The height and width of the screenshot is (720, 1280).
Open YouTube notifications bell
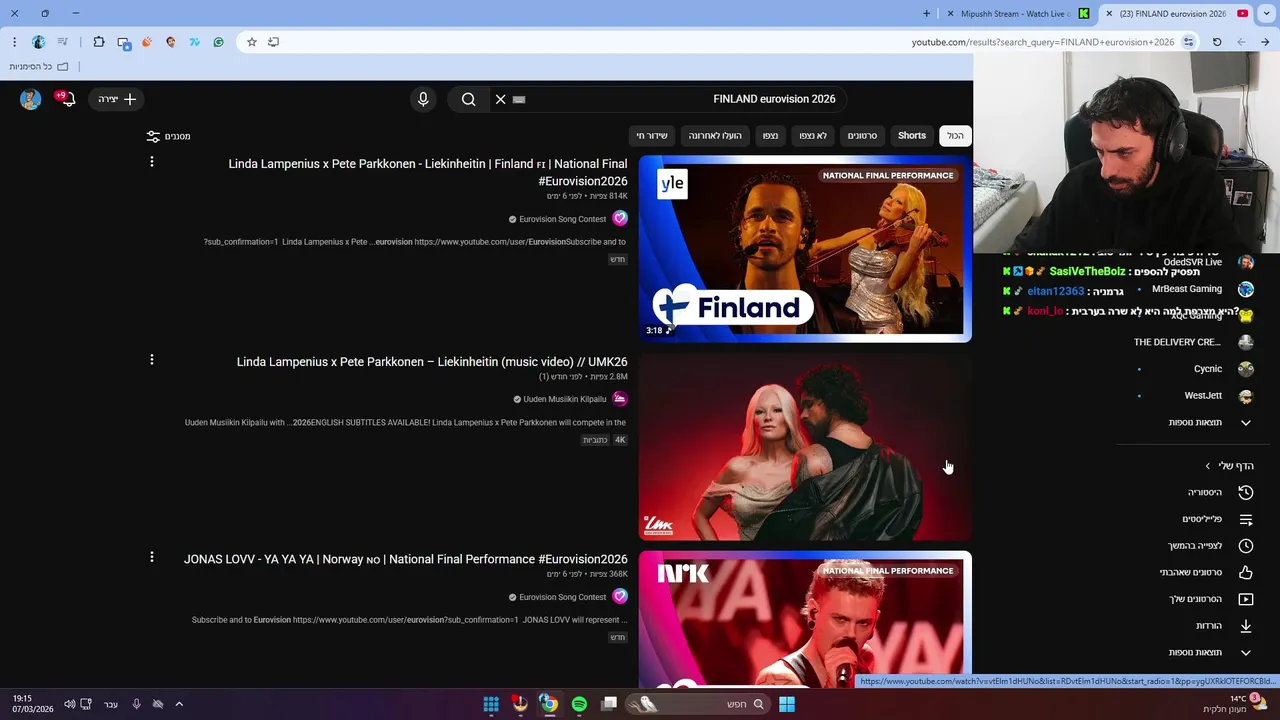tap(67, 99)
